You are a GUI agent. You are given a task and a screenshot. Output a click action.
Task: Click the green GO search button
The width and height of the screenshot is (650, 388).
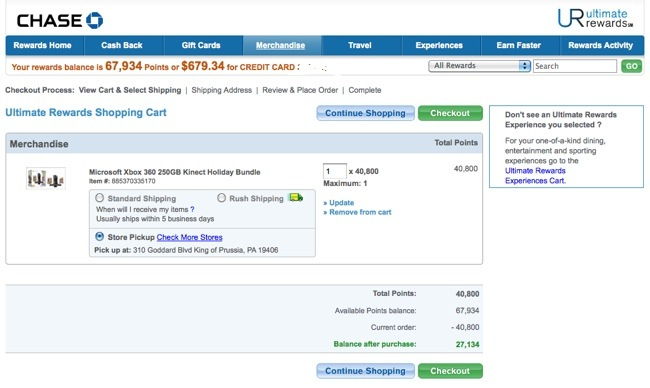coord(631,66)
